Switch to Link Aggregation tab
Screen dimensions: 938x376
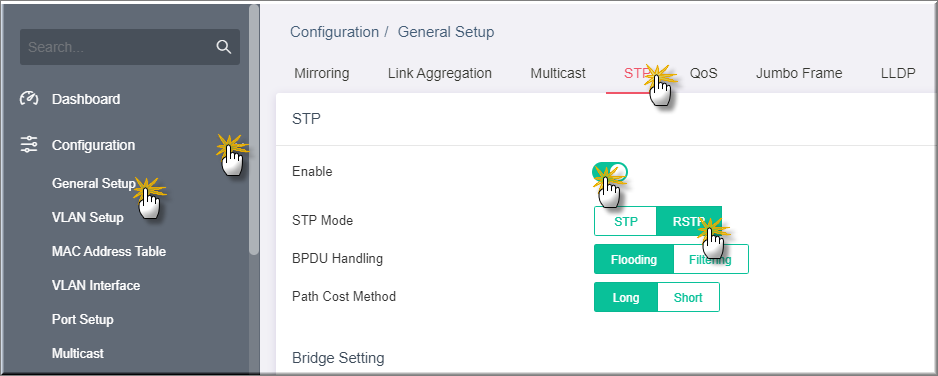click(440, 73)
